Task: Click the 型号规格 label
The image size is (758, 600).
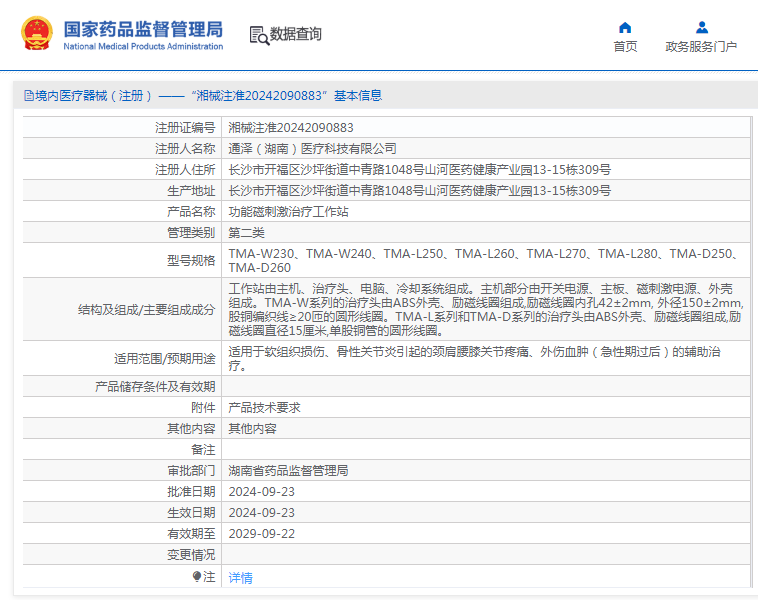Action: (191, 261)
